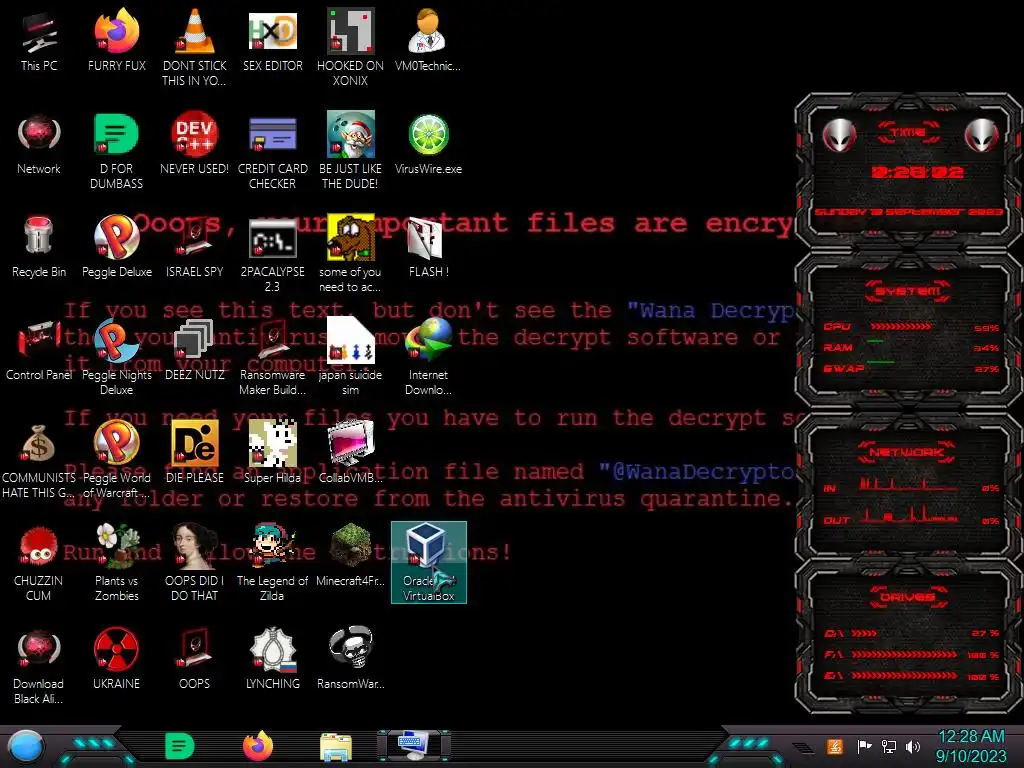Select the japan suicide sim file
This screenshot has height=768, width=1024.
click(x=350, y=357)
